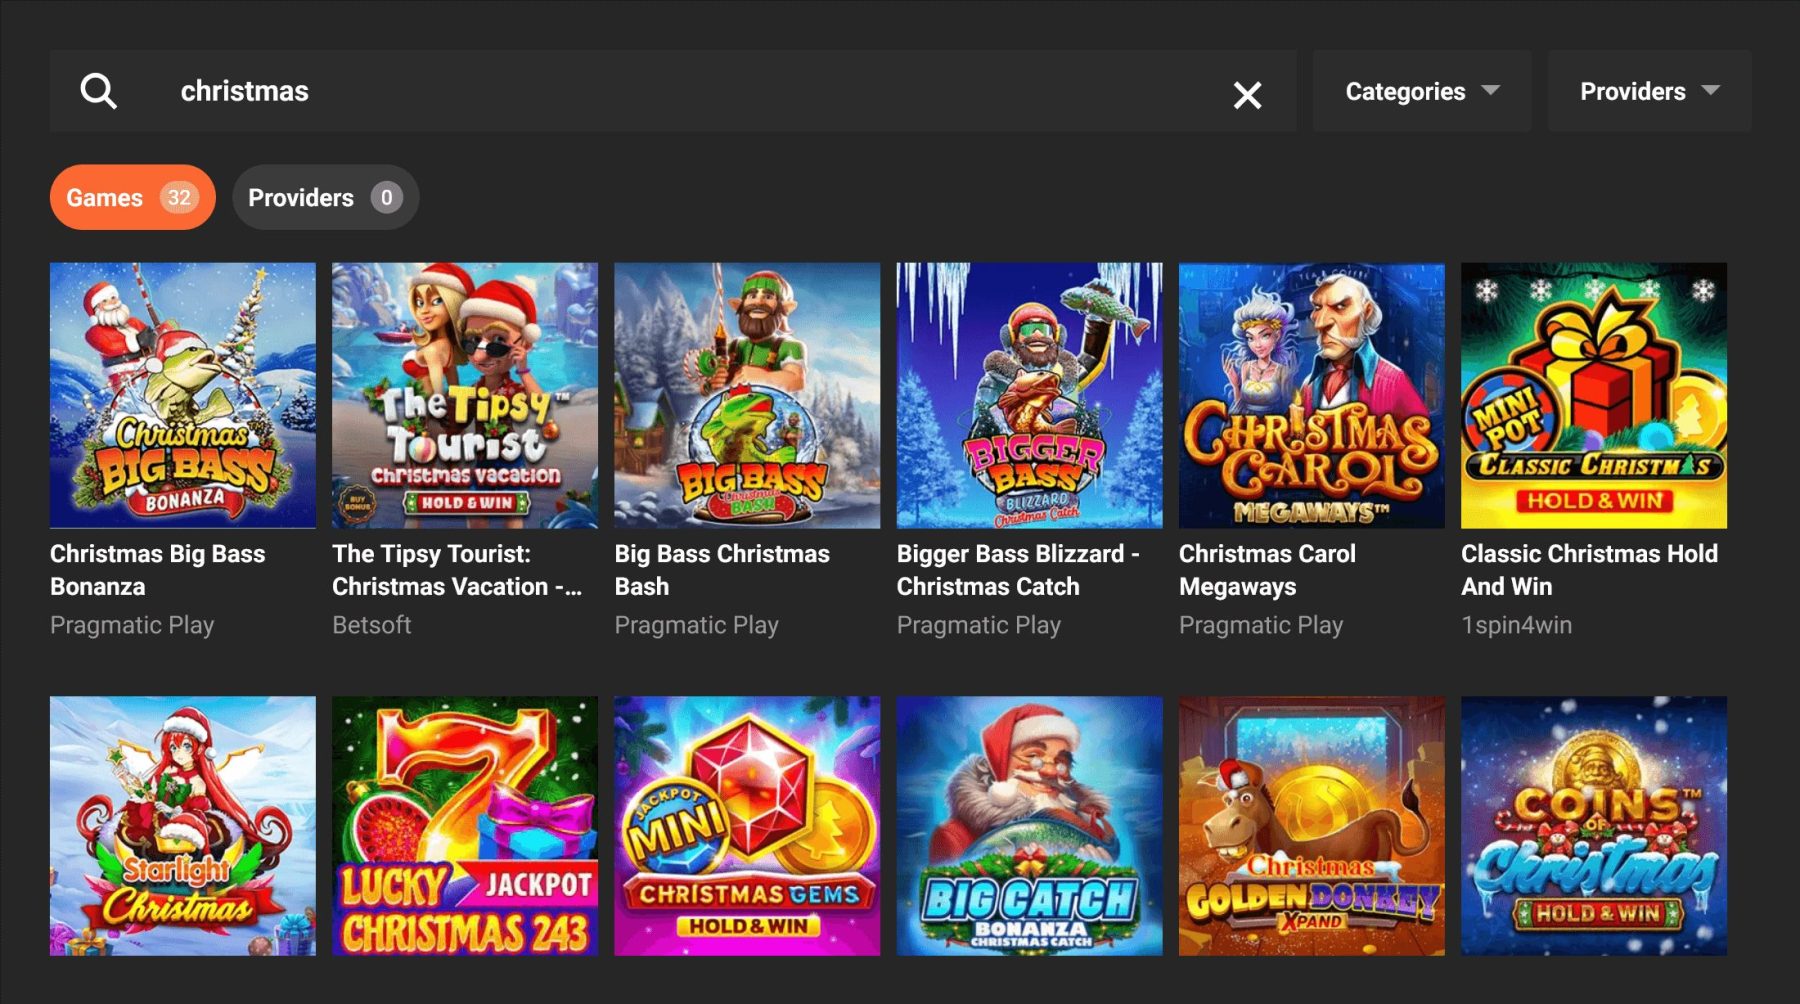The width and height of the screenshot is (1800, 1004).
Task: Launch Big Catch Bonanza Christmas Catch thumbnail
Action: tap(1029, 826)
